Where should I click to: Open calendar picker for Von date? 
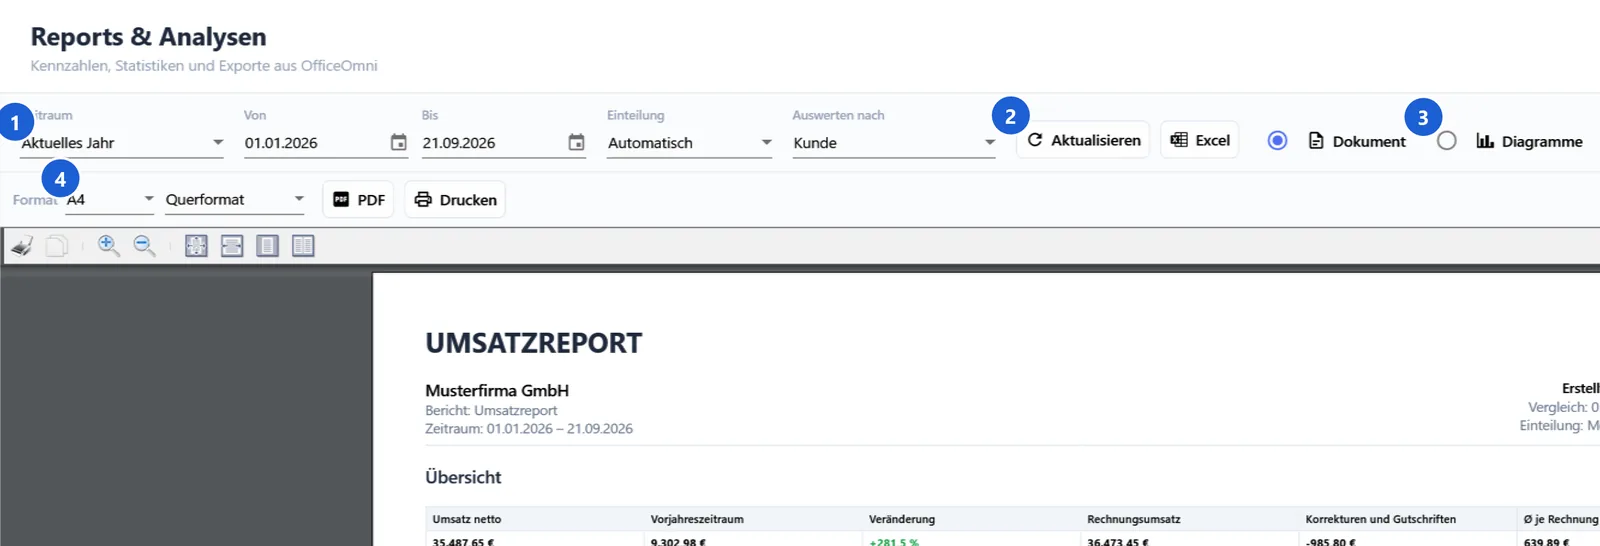click(x=398, y=142)
